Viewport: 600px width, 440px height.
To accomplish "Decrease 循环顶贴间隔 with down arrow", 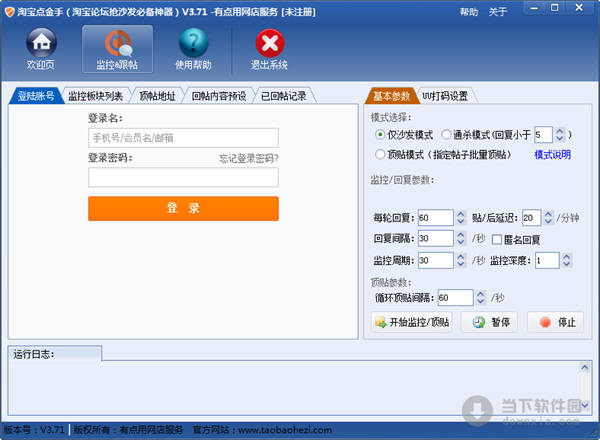I will click(481, 301).
